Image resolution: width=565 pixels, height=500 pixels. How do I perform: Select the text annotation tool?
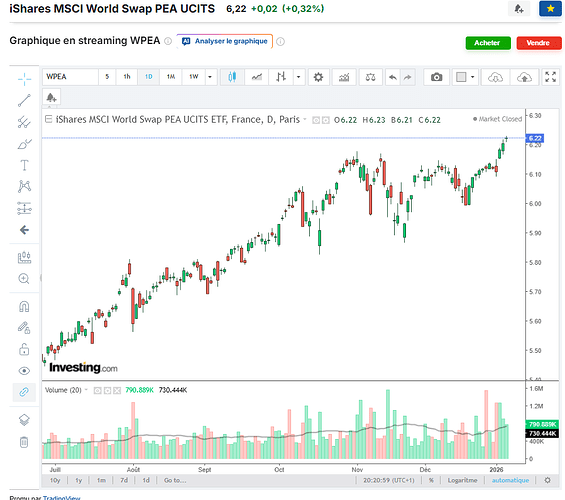(x=24, y=165)
